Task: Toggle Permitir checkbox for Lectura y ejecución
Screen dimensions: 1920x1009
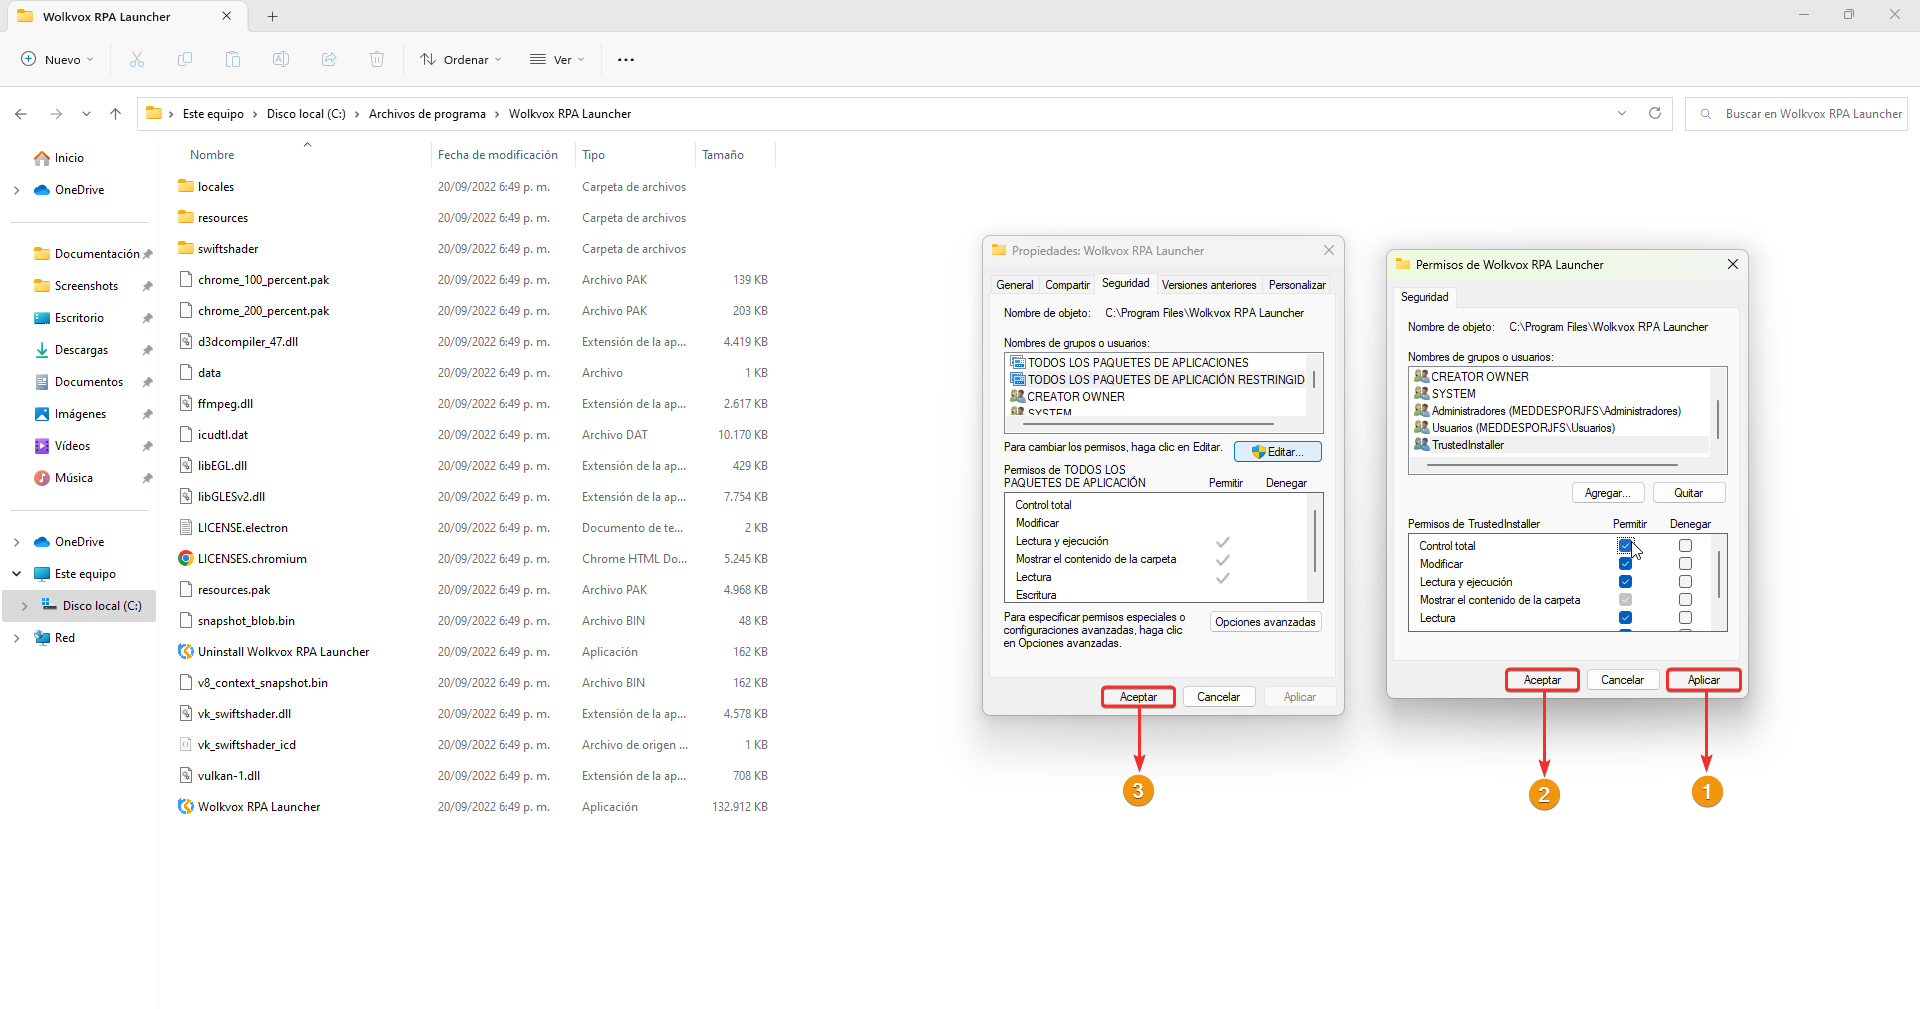Action: tap(1625, 582)
